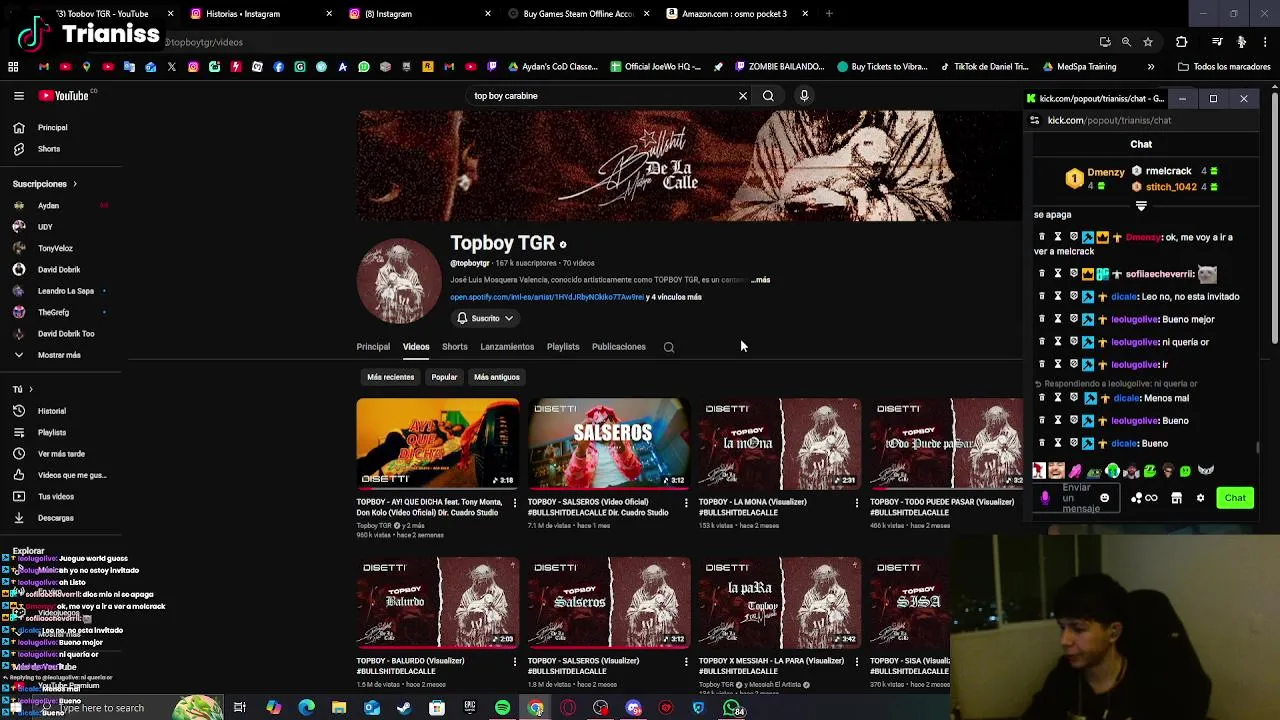Select the Popular filter chip
The image size is (1280, 720).
pyautogui.click(x=444, y=377)
